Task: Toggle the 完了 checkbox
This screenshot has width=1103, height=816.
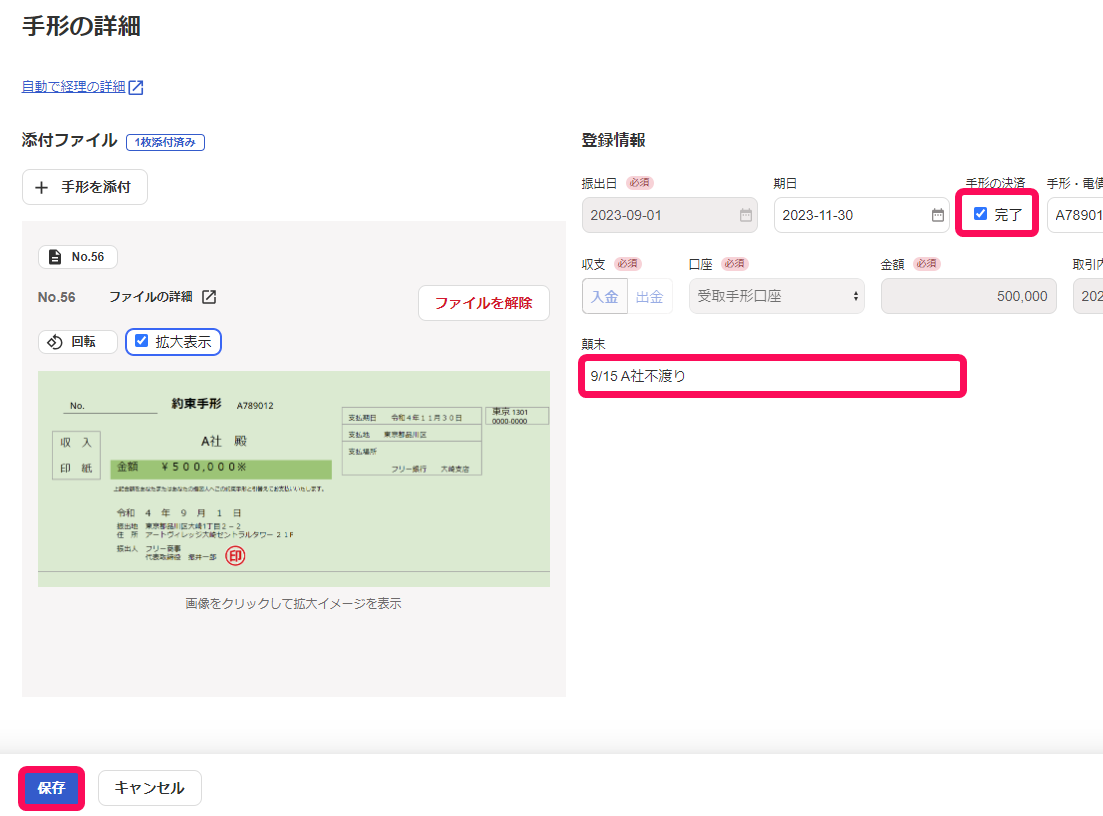Action: click(980, 214)
